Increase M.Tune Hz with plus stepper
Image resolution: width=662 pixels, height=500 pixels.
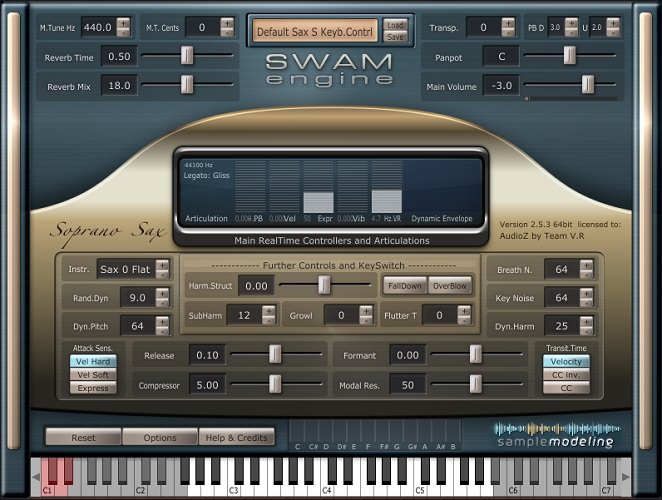point(124,23)
